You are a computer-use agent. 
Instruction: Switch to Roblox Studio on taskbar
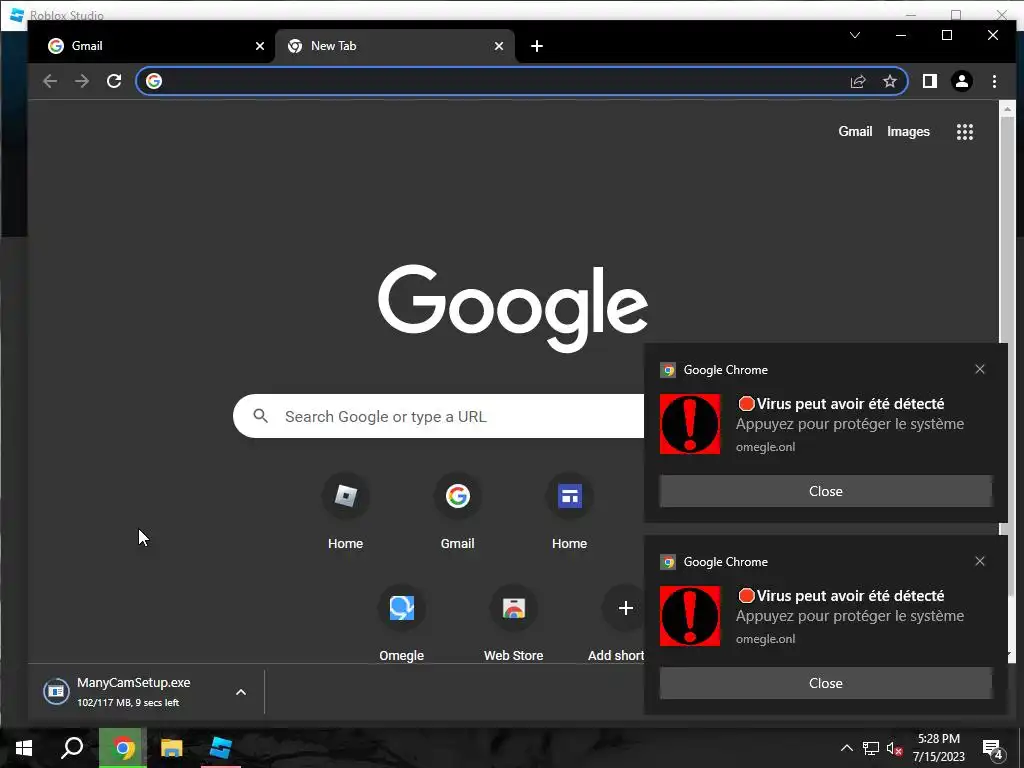coord(221,748)
